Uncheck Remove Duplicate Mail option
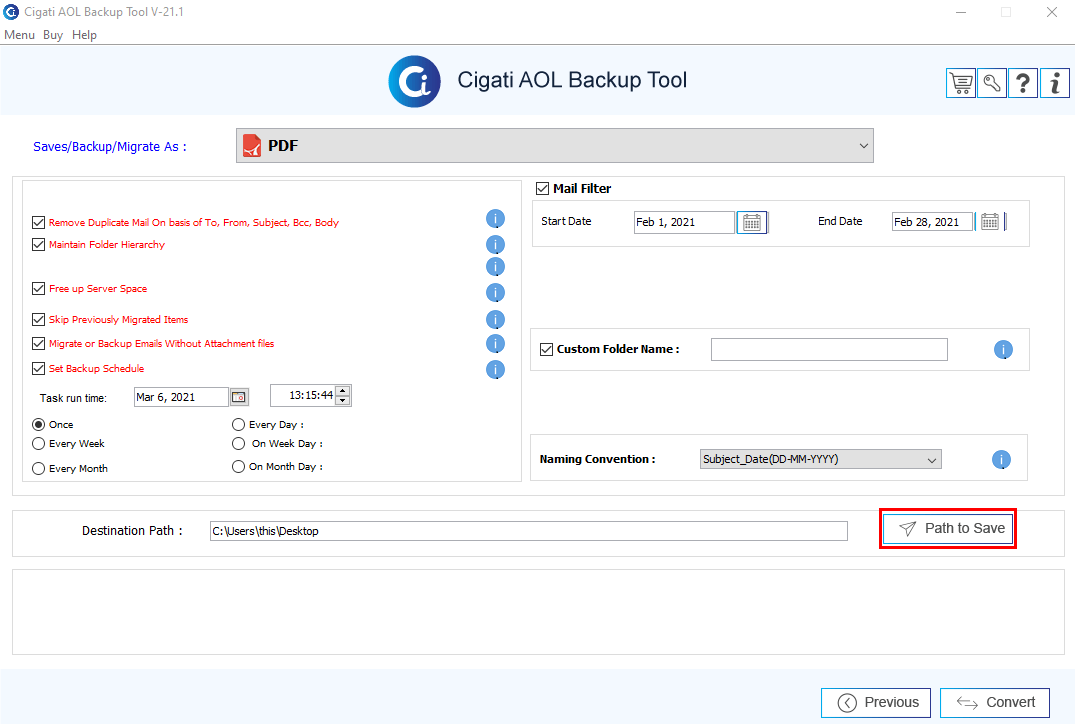 point(38,222)
